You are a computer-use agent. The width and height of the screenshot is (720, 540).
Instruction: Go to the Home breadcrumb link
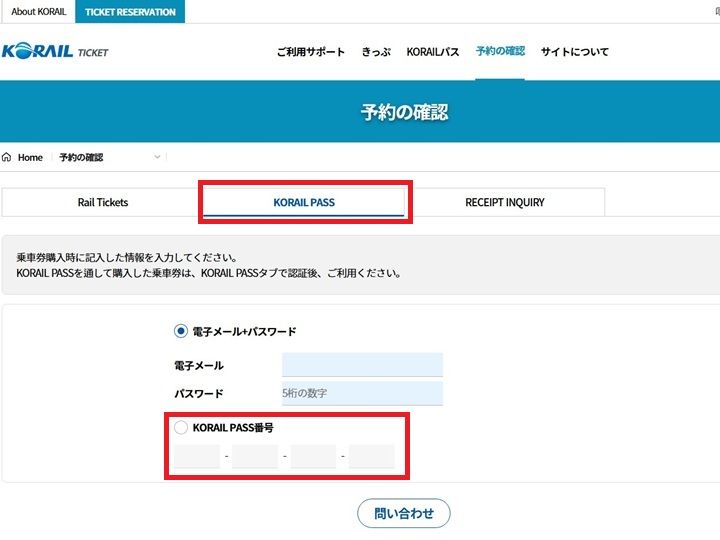point(30,158)
